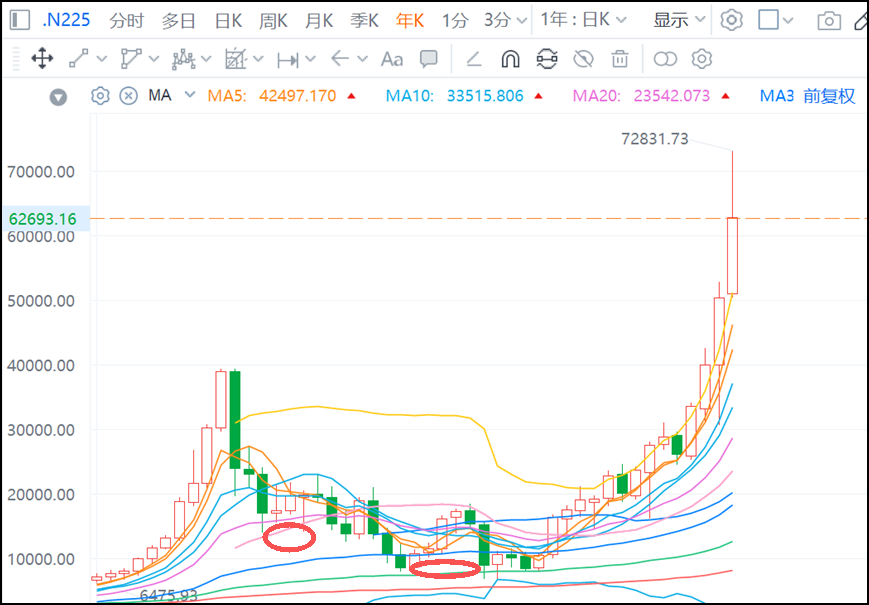The height and width of the screenshot is (605, 869).
Task: Select the wave pattern drawing tool
Action: (183, 59)
